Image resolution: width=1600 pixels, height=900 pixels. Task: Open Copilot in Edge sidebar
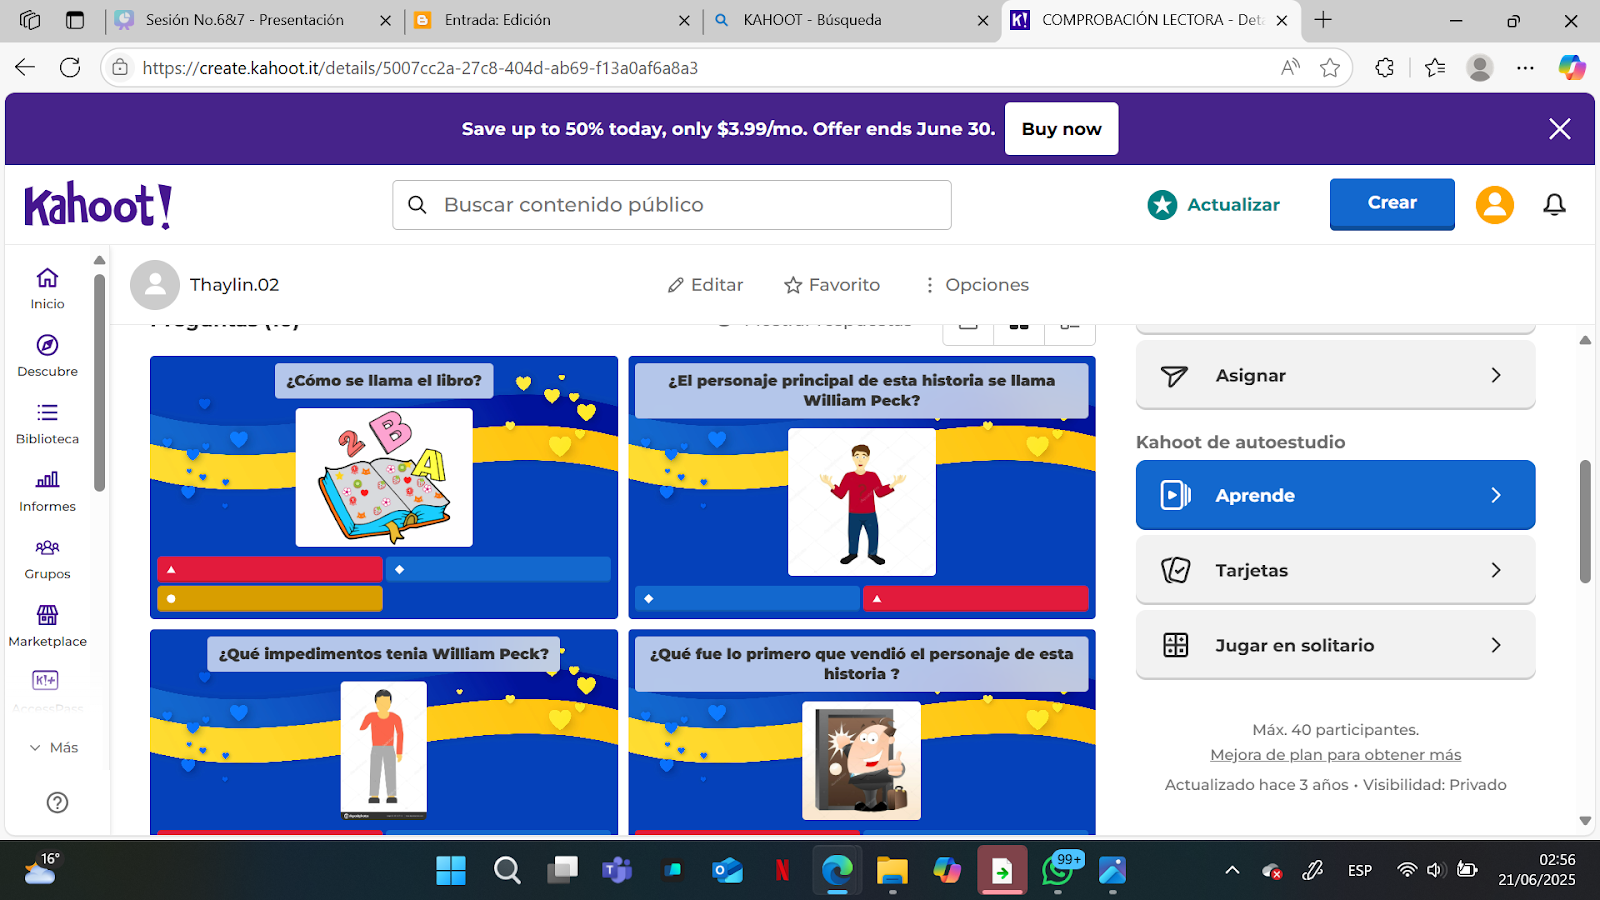1572,67
